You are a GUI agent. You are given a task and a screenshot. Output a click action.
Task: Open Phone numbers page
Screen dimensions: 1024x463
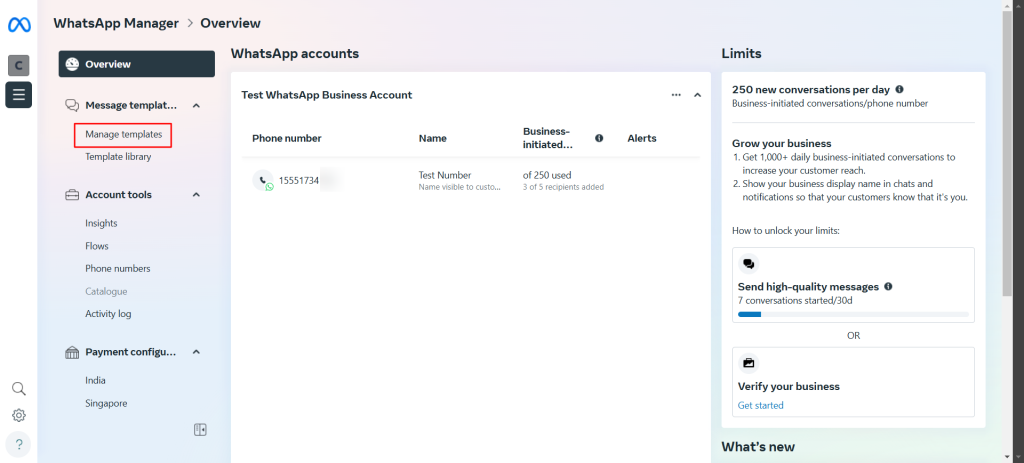118,268
